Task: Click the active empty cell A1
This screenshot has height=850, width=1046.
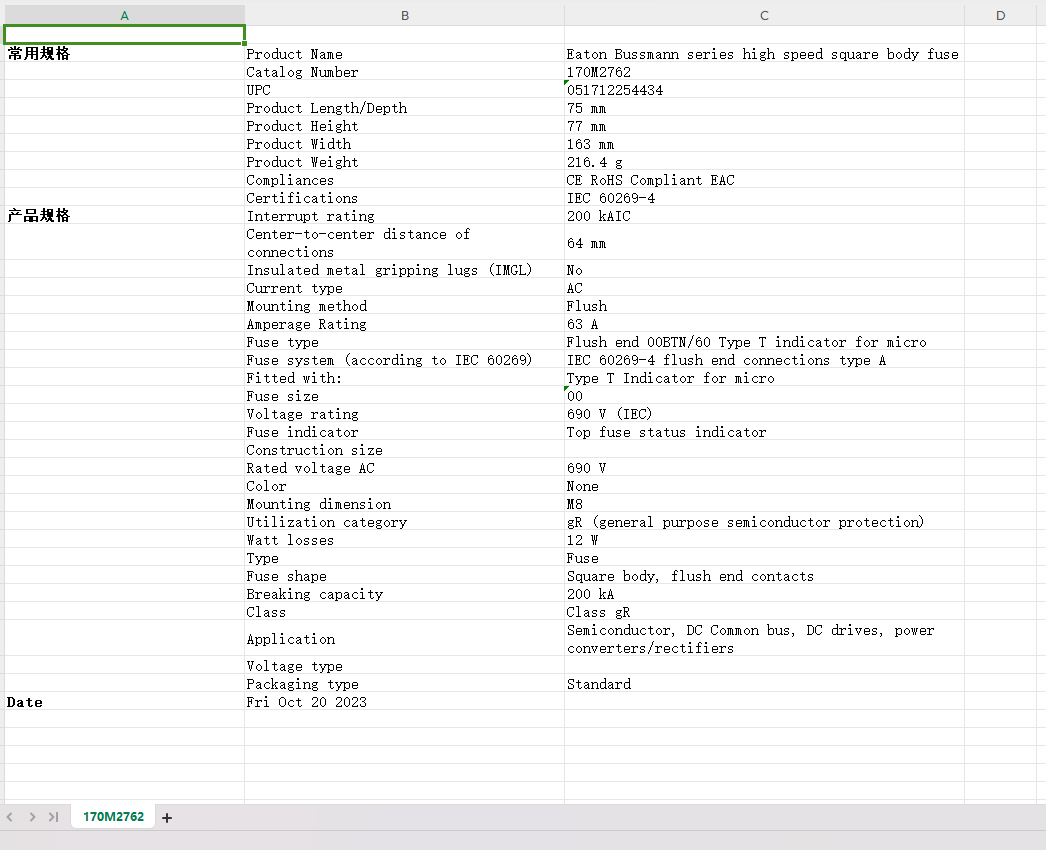Action: tap(125, 35)
